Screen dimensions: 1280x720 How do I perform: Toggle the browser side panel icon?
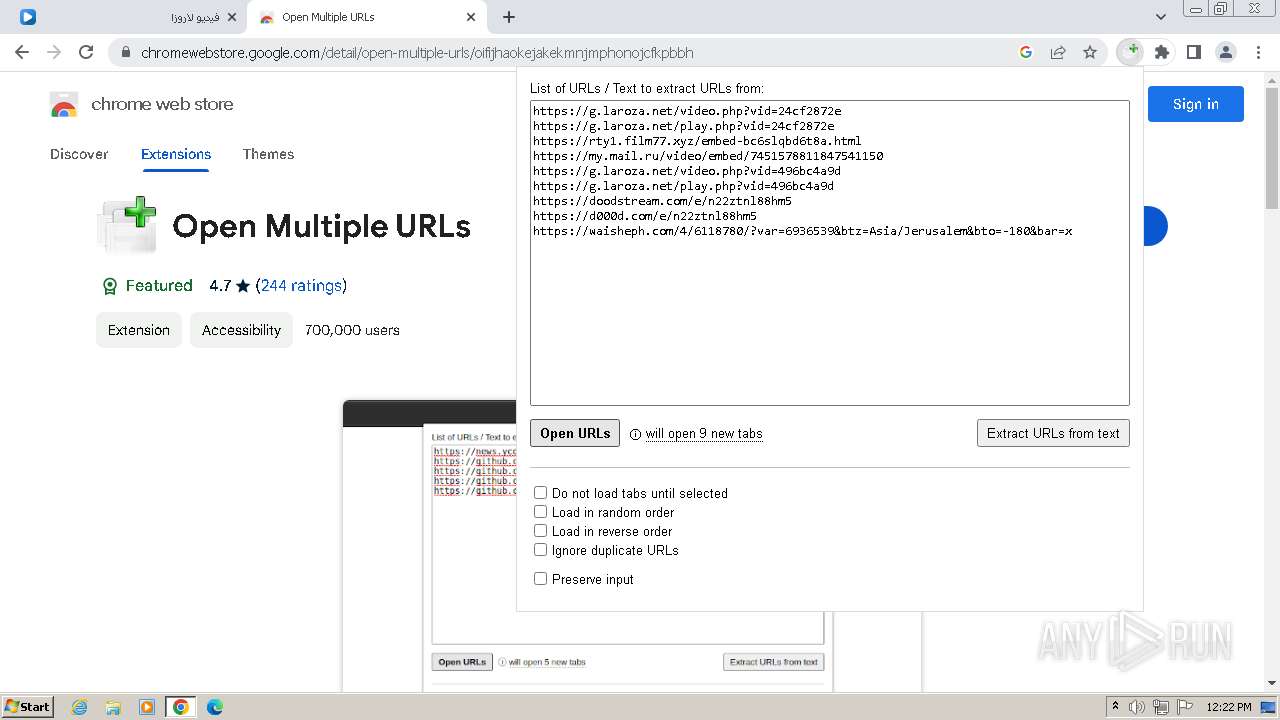click(x=1193, y=52)
